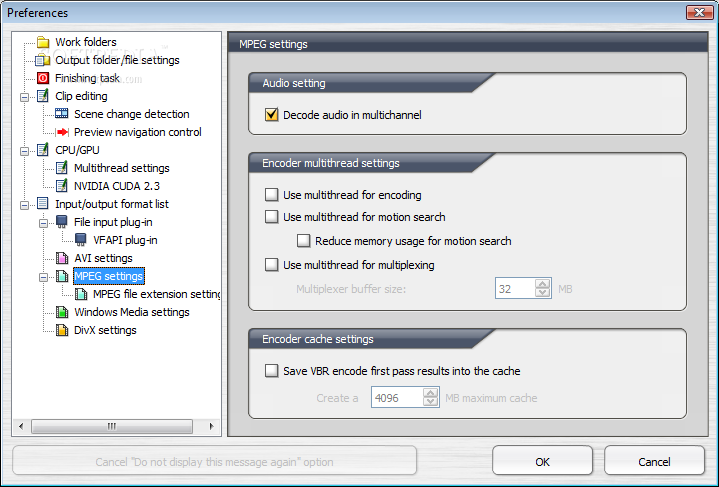Select Windows Media settings entry
Screen dimensions: 719x487
click(132, 312)
